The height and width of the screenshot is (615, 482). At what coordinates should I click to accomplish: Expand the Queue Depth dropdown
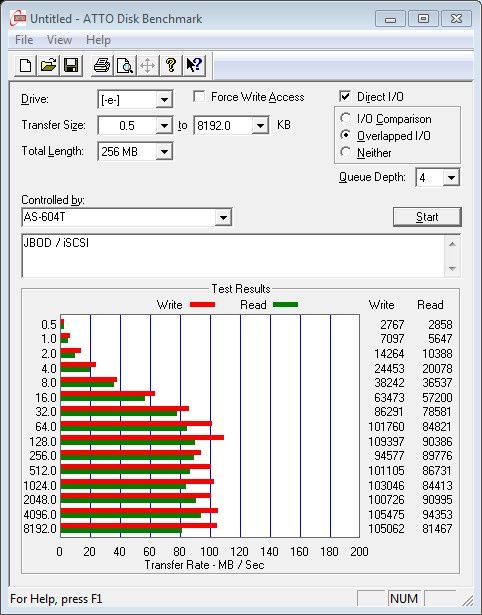click(451, 178)
